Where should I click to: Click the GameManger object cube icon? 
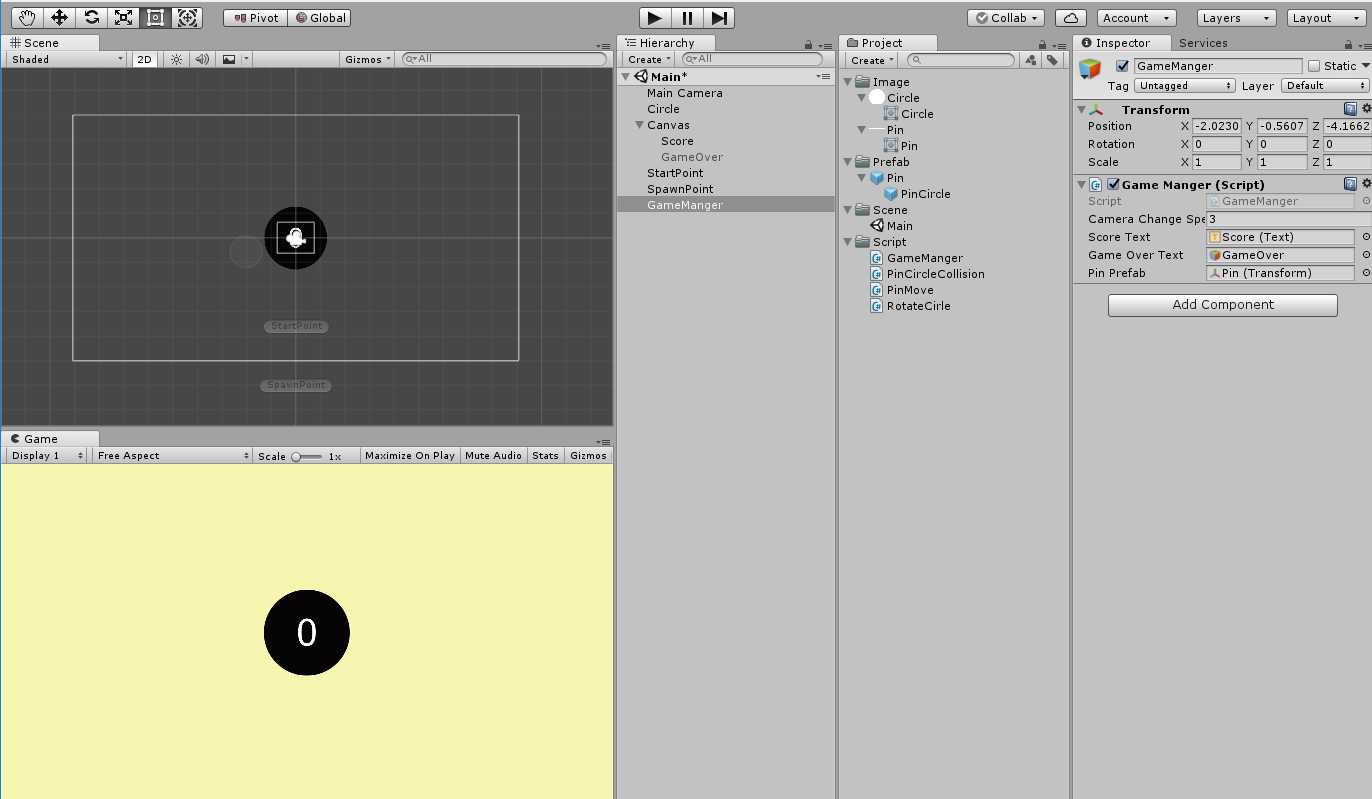pyautogui.click(x=1089, y=69)
